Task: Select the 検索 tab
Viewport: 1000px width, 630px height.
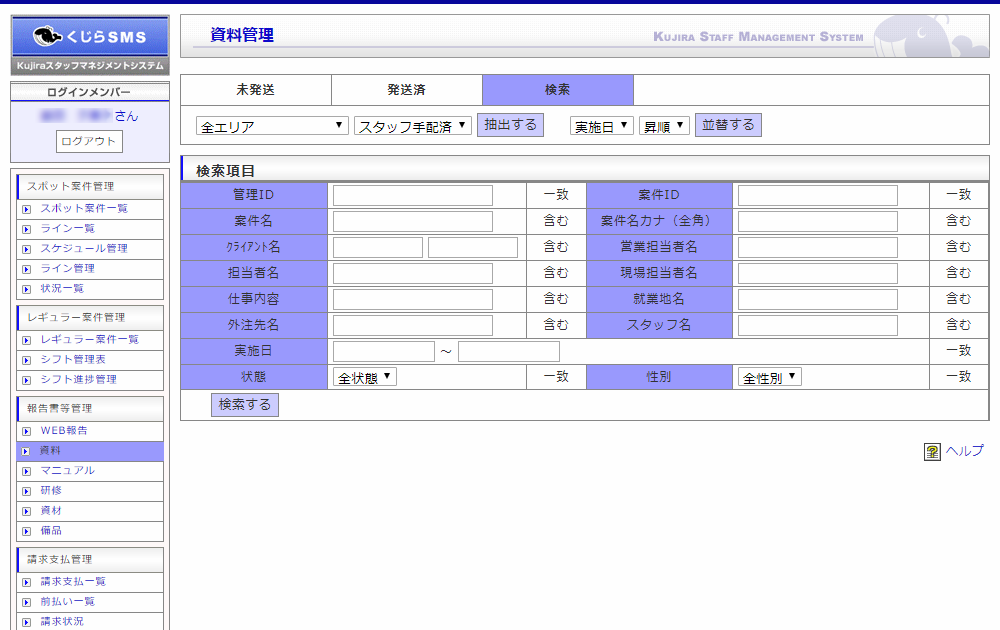Action: coord(558,90)
